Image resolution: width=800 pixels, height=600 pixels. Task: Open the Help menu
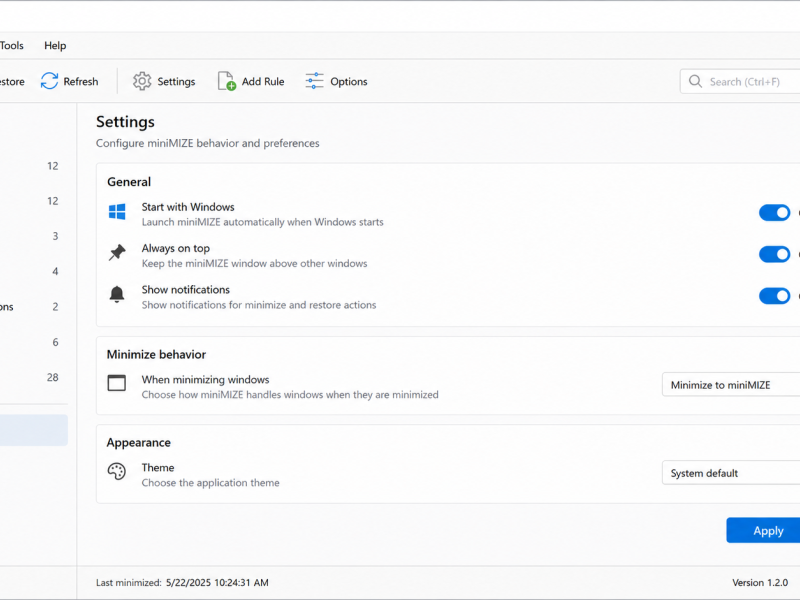tap(55, 45)
